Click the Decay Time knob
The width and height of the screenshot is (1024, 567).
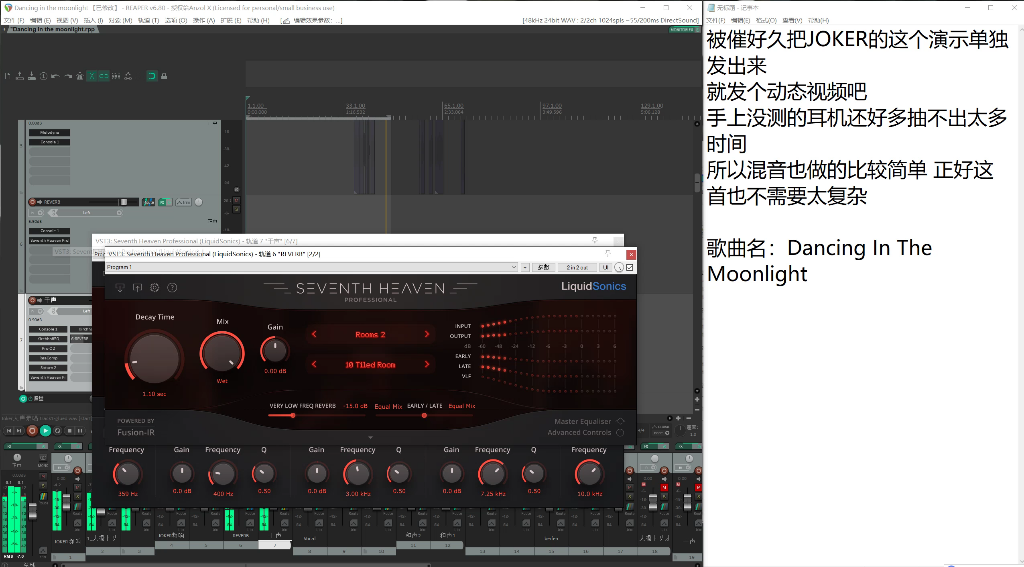click(x=154, y=358)
